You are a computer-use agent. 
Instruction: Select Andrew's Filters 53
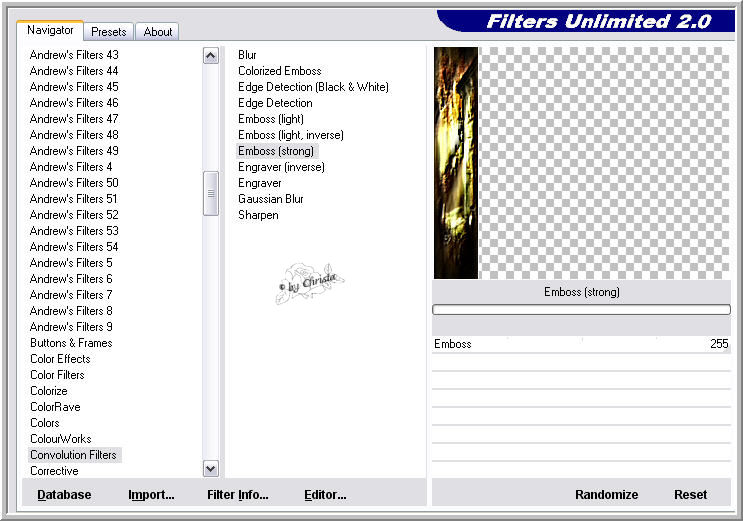[x=74, y=231]
